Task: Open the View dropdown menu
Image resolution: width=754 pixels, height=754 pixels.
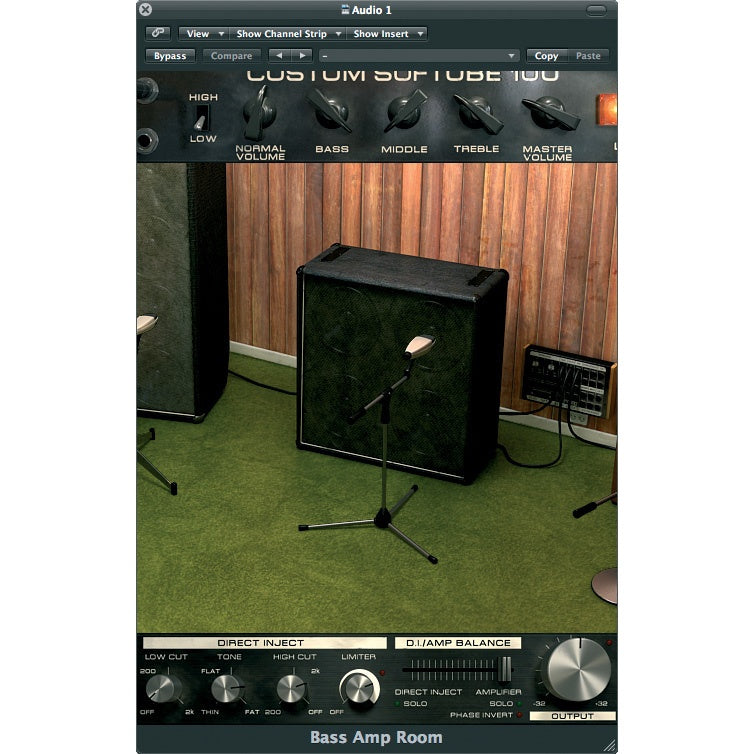Action: pos(204,34)
